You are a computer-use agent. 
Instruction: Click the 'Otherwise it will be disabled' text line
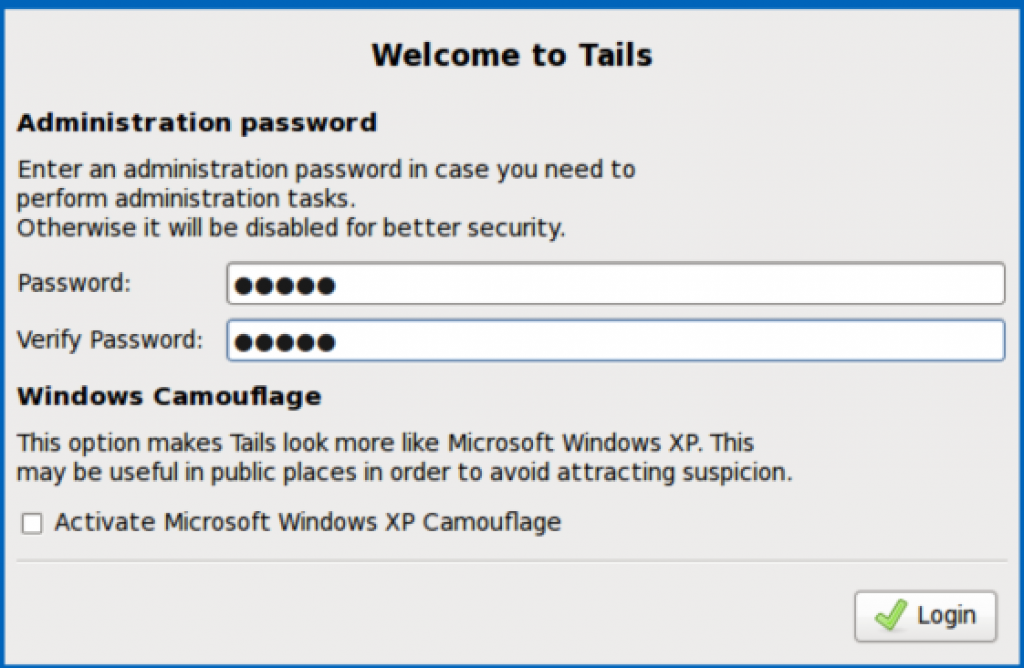point(291,227)
